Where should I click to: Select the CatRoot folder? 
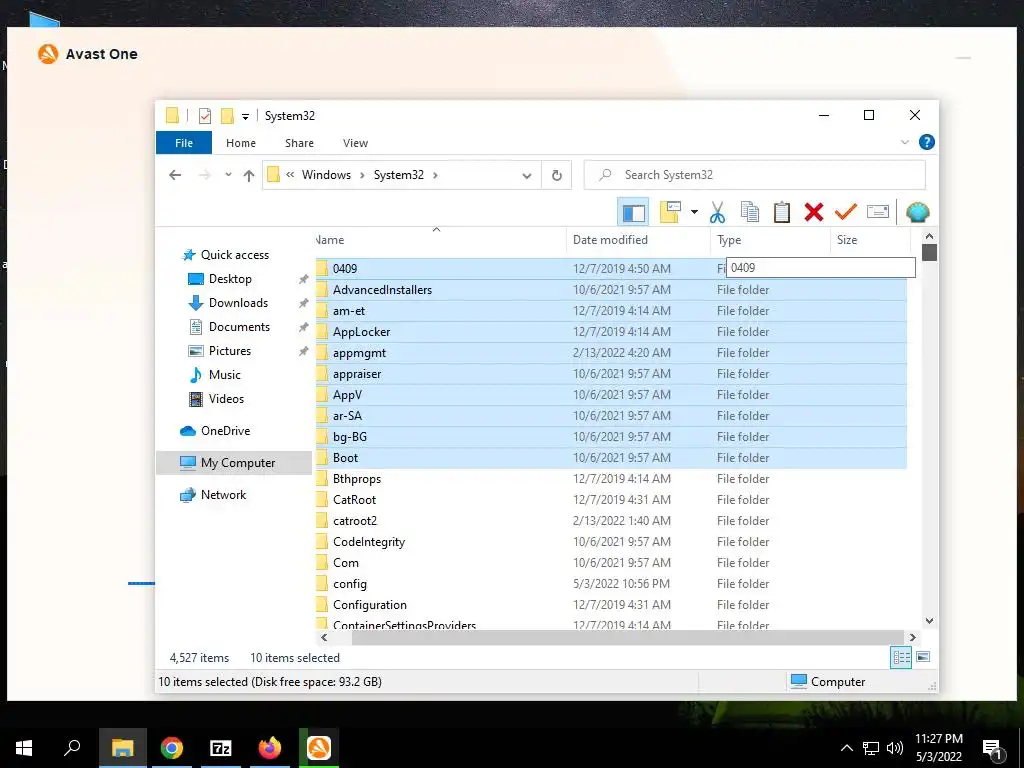[x=355, y=500]
